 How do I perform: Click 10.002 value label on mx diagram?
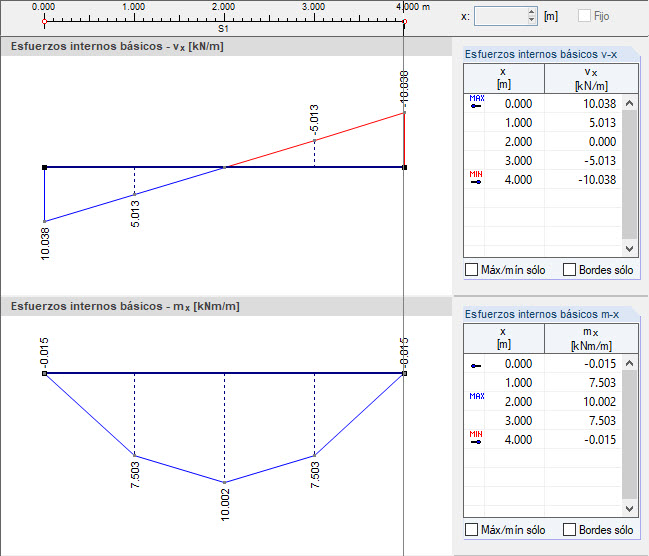point(225,505)
